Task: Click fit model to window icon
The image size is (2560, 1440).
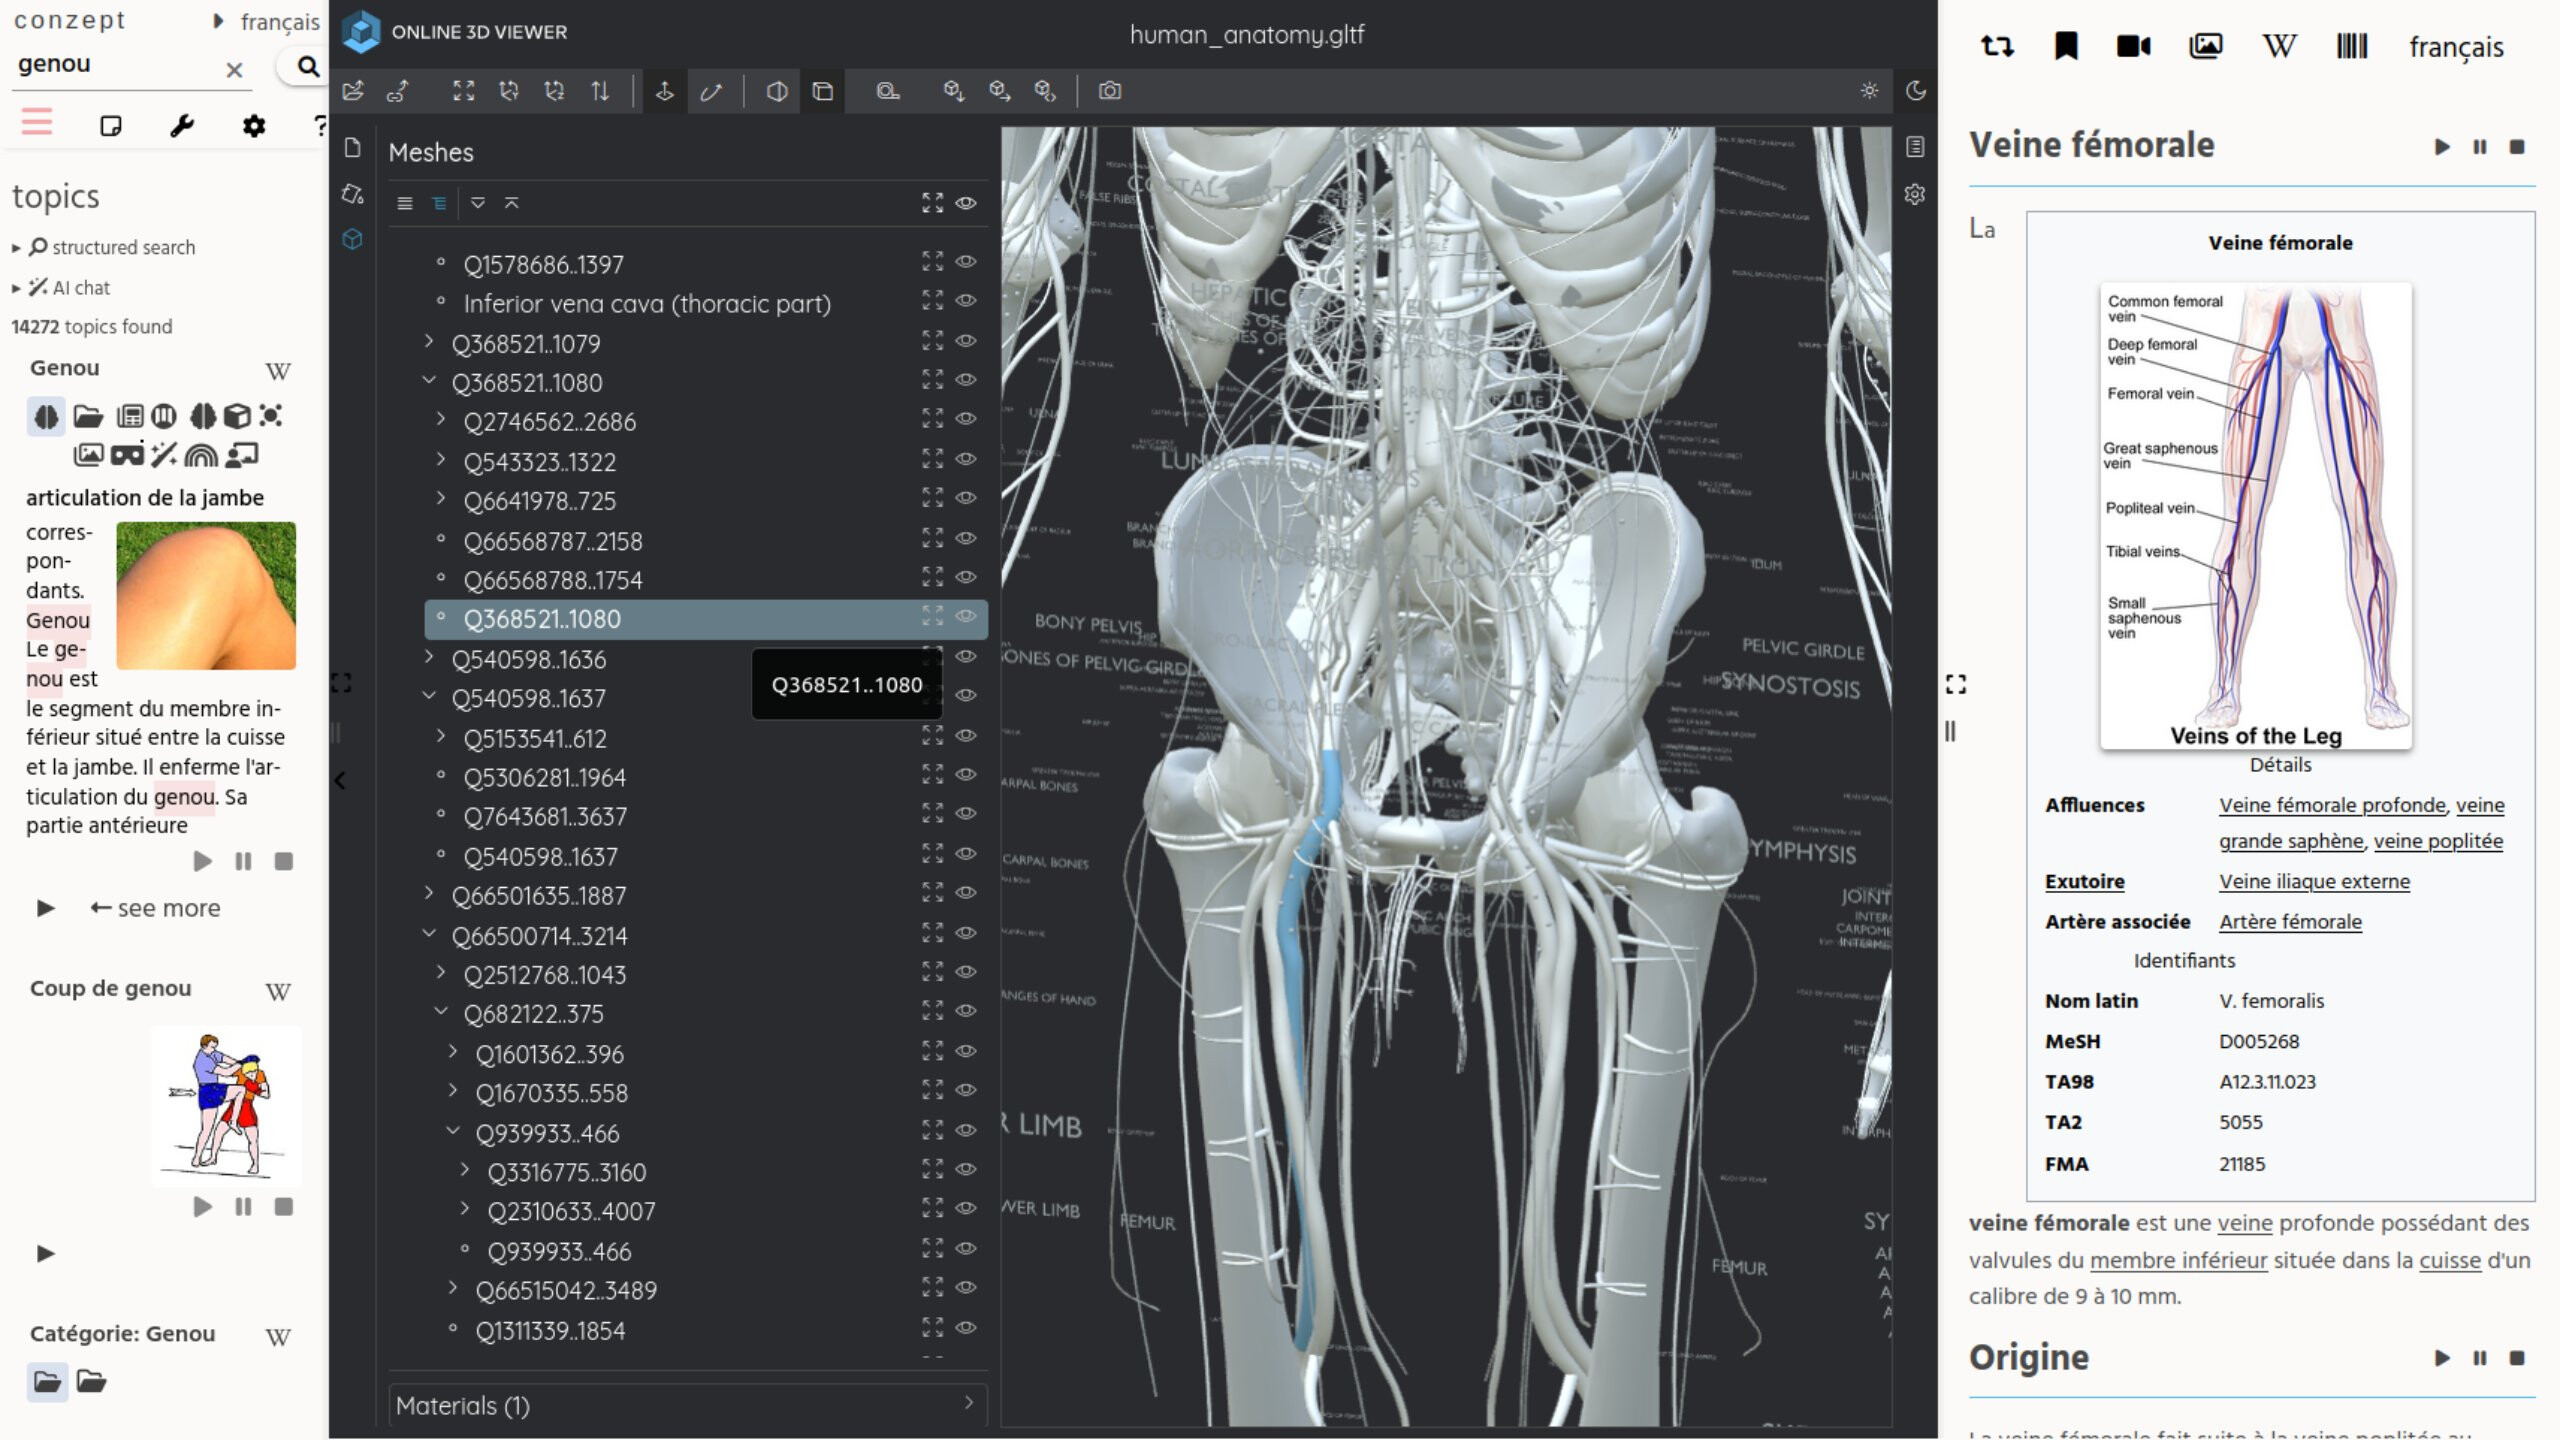Action: [463, 91]
